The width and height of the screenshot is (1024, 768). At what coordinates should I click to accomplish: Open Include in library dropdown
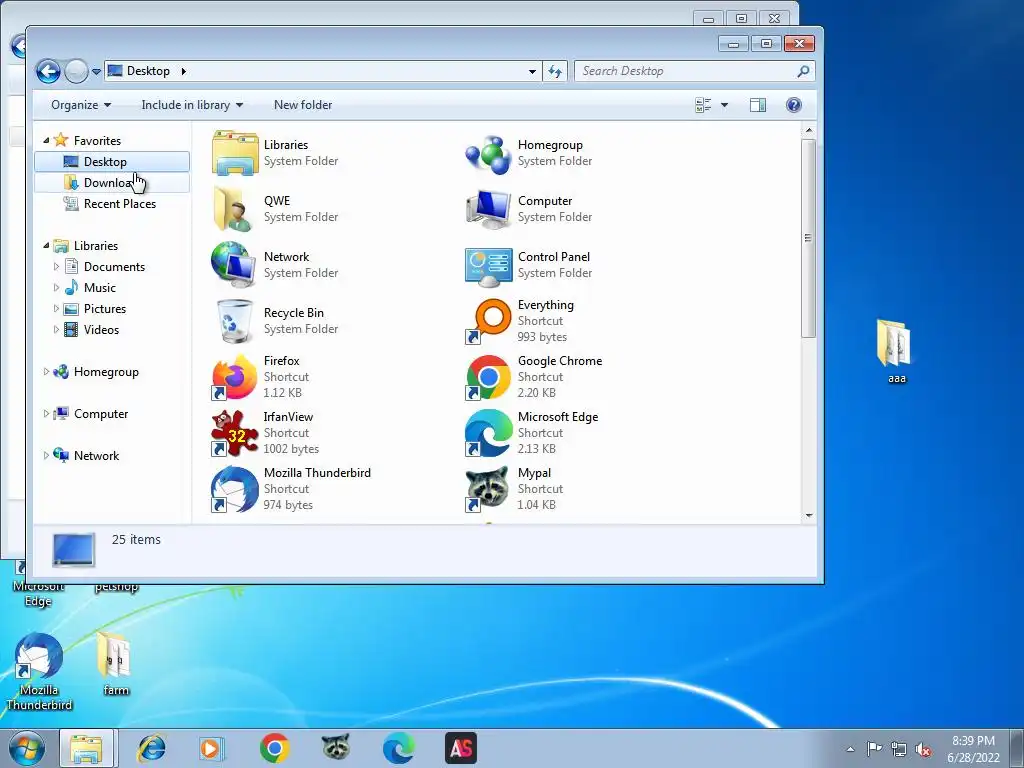pyautogui.click(x=192, y=105)
